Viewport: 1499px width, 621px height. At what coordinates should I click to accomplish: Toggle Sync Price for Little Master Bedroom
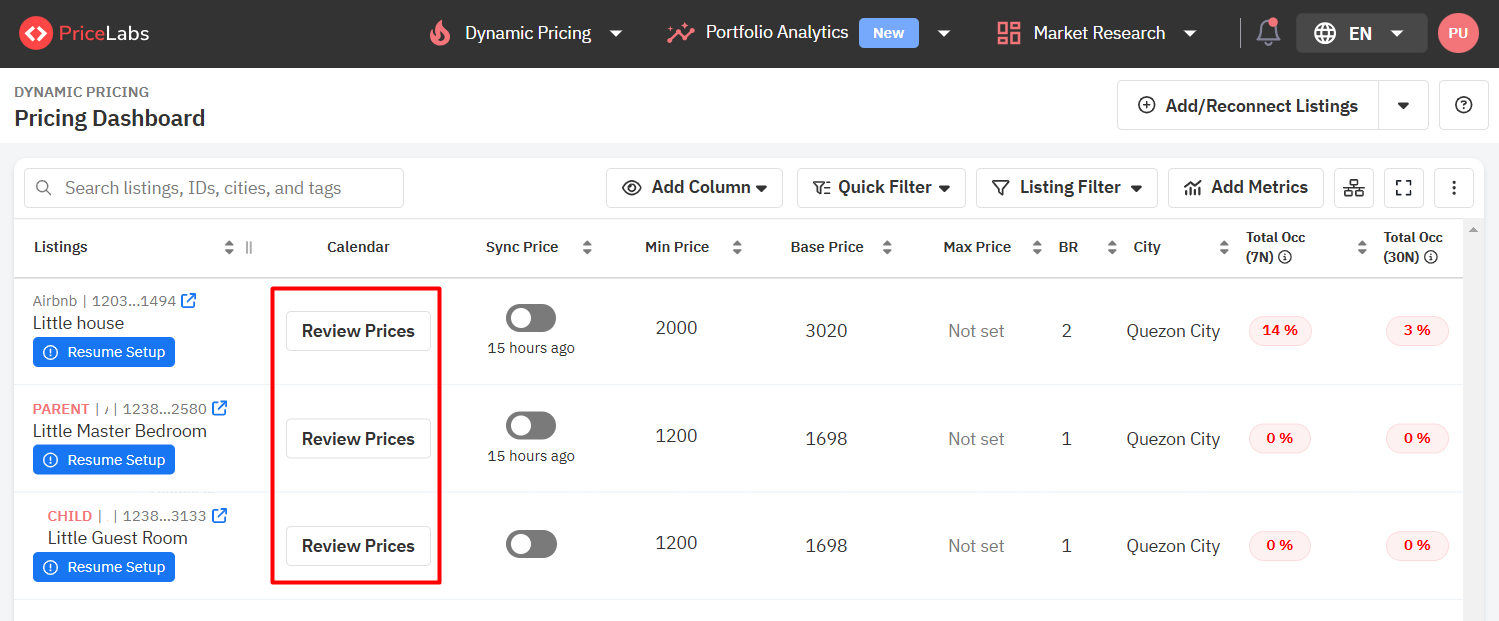(531, 426)
